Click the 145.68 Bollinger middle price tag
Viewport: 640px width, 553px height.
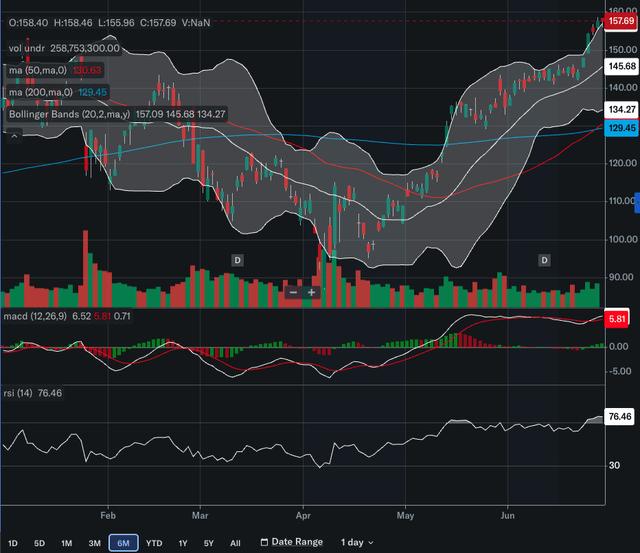(x=621, y=66)
